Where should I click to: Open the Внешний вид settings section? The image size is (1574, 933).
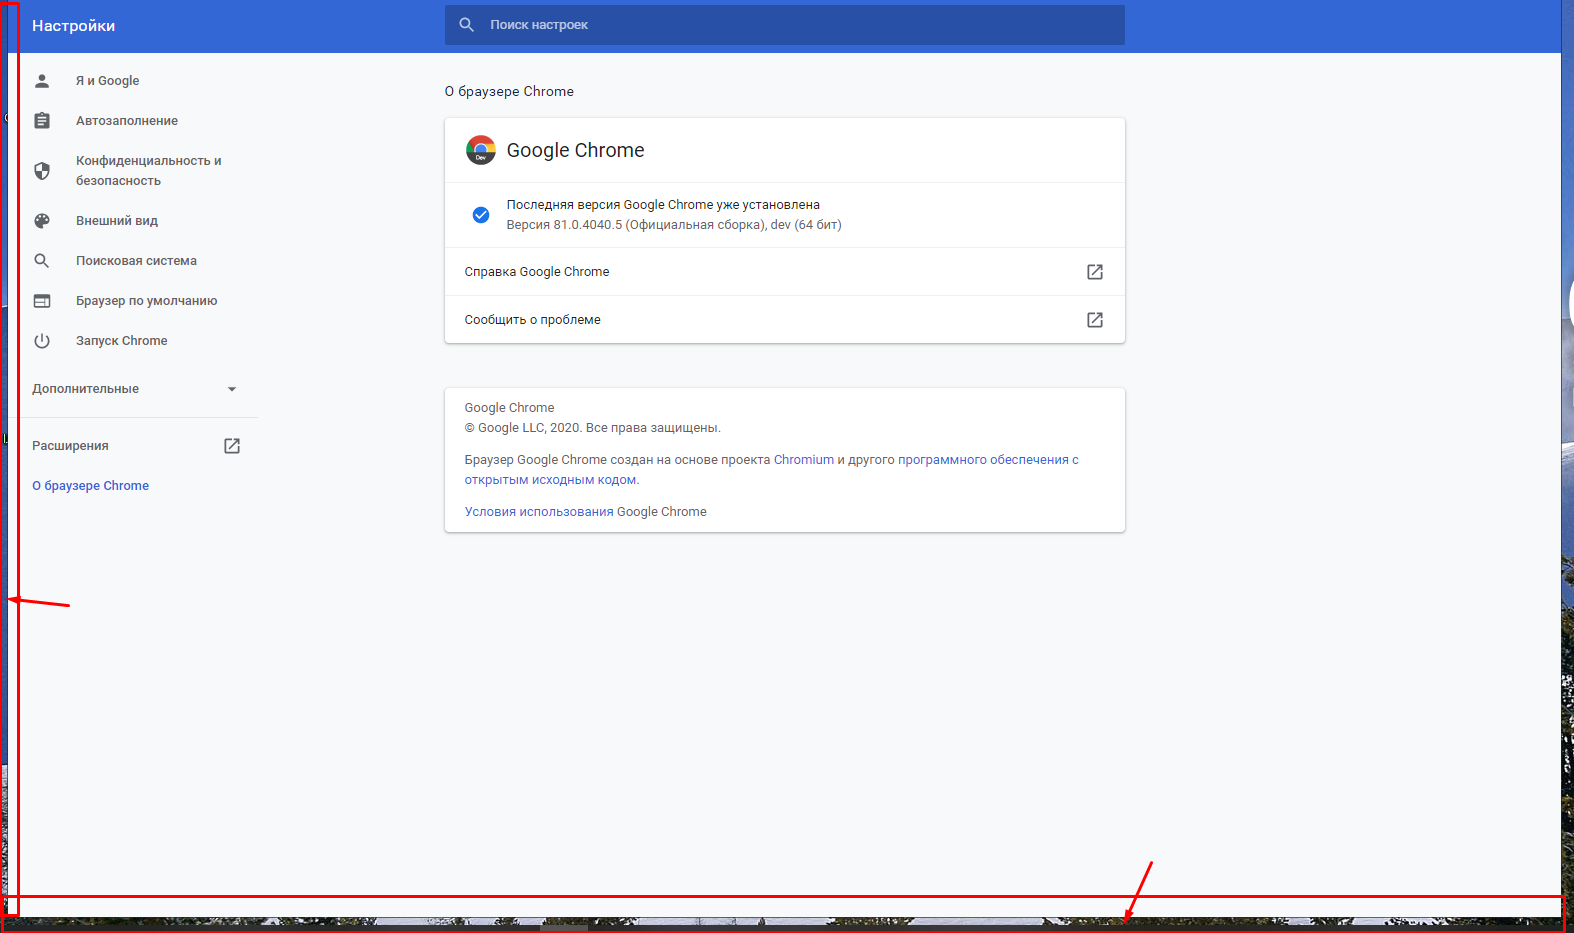(x=117, y=221)
